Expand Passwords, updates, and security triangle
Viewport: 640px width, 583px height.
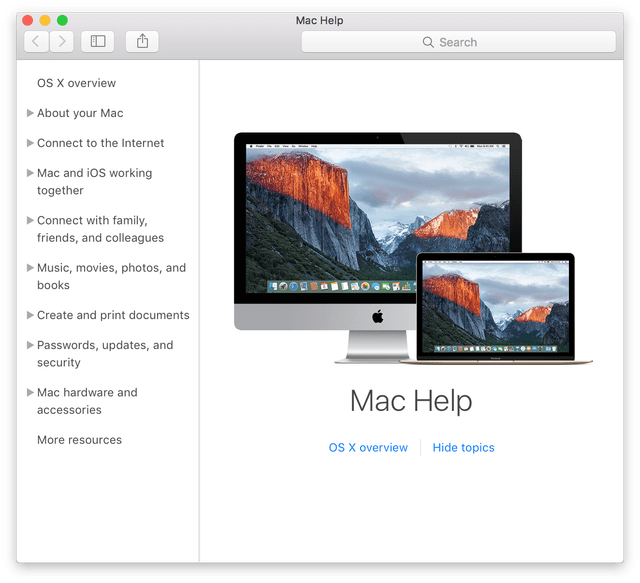click(30, 345)
